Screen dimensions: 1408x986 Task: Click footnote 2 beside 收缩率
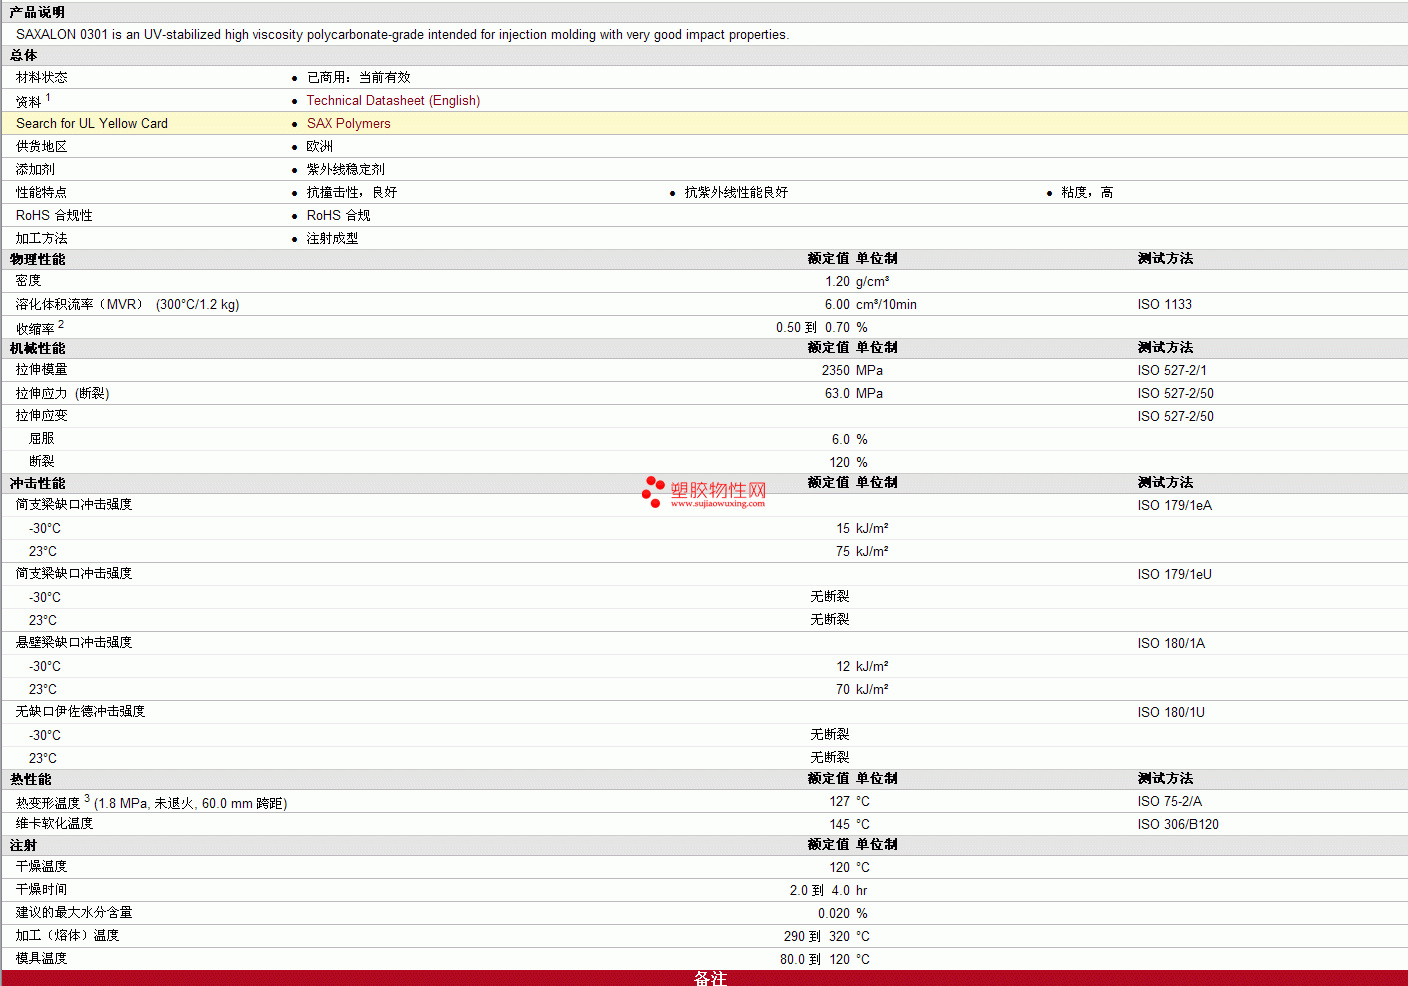61,324
